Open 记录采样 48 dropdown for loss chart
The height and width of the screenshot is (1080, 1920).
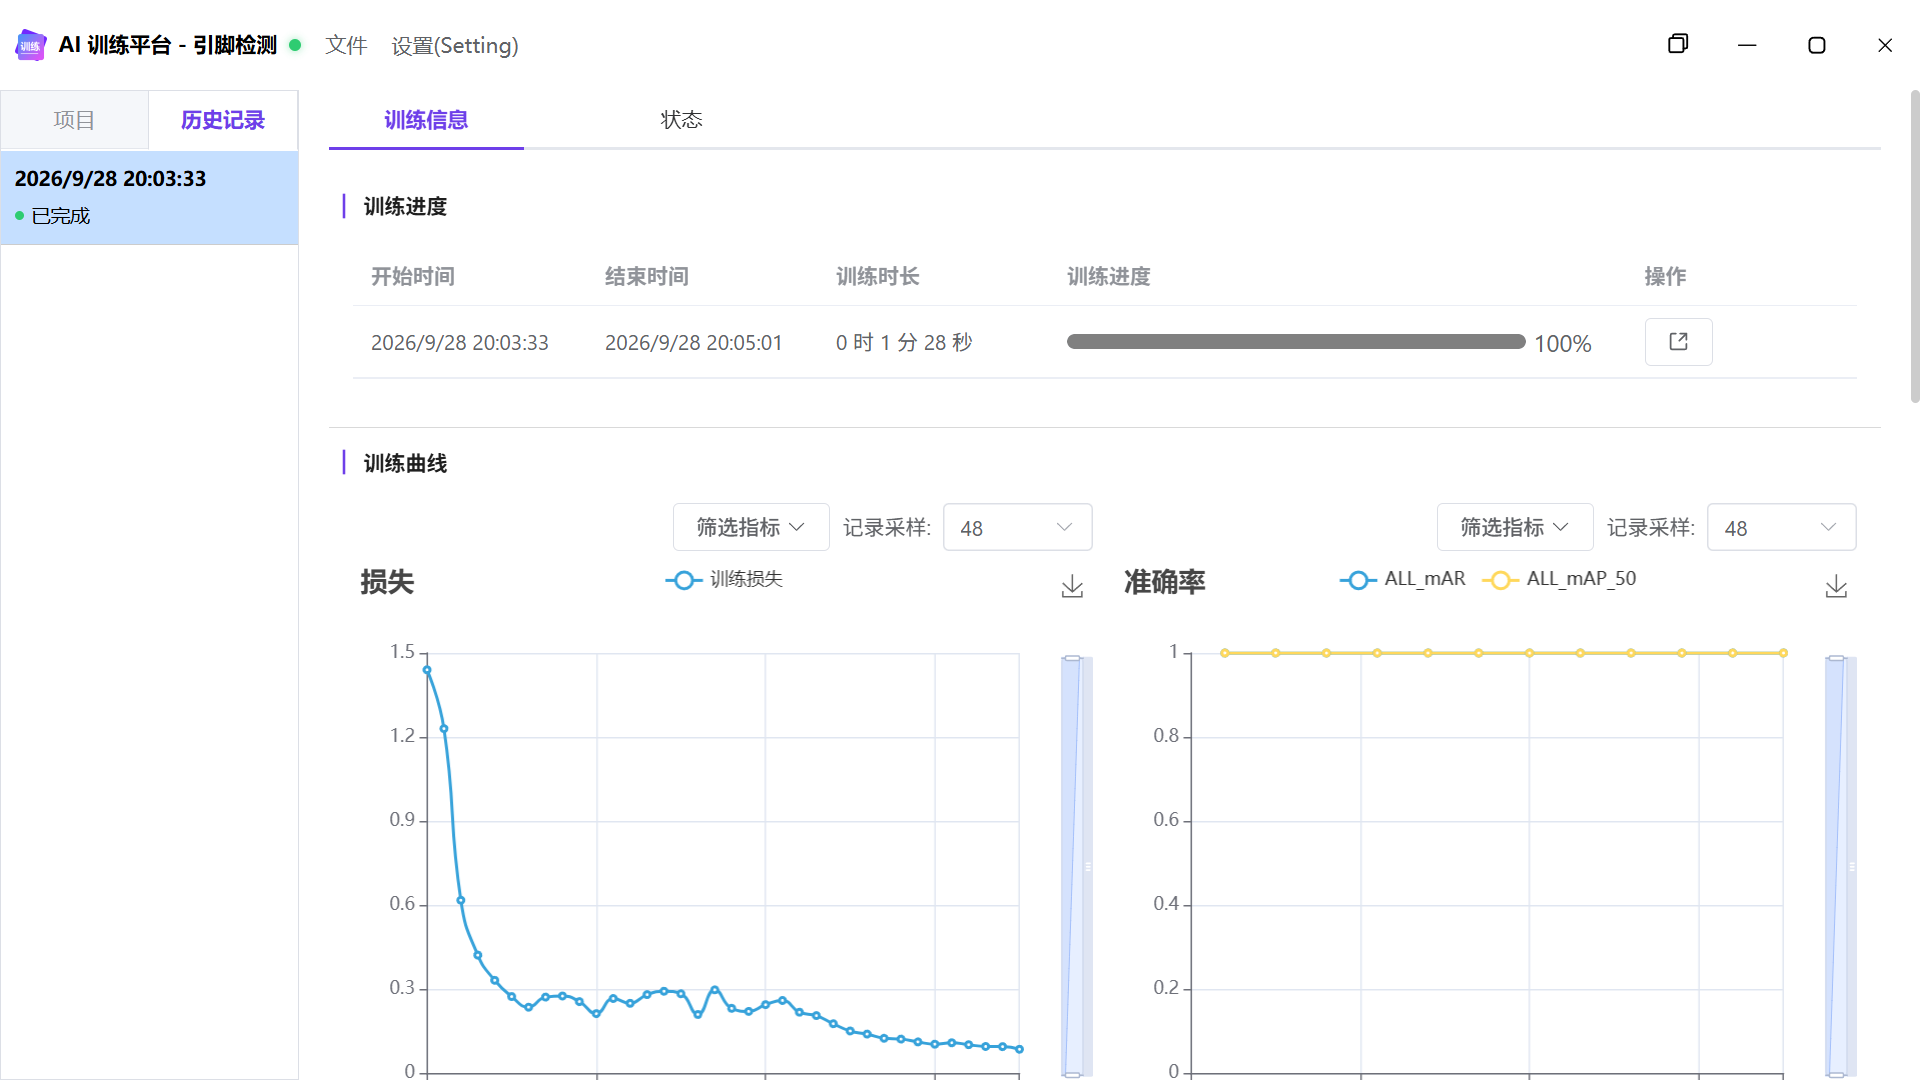pos(1017,527)
